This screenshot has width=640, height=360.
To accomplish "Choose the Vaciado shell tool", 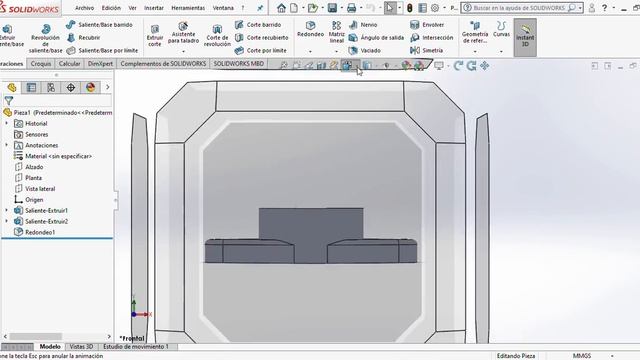I will coord(364,51).
